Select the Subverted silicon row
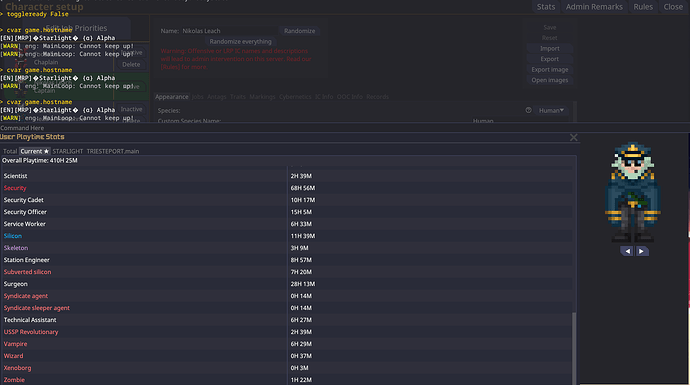690x385 pixels. (x=287, y=272)
